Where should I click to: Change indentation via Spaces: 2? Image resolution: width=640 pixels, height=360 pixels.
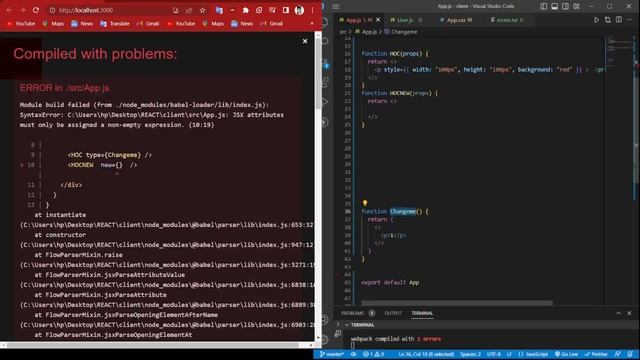[x=470, y=354]
